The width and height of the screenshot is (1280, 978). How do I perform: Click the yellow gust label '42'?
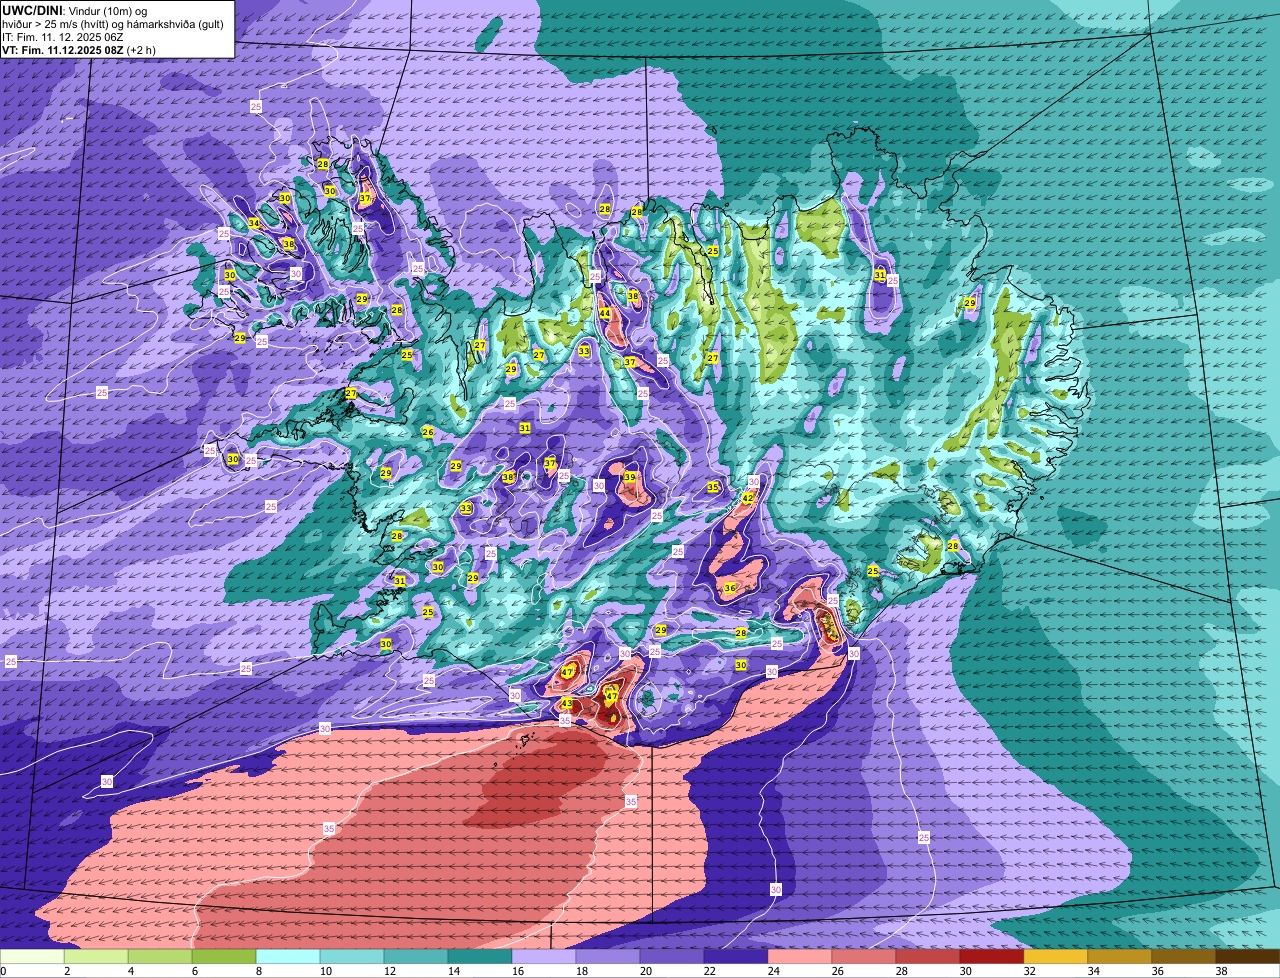pyautogui.click(x=747, y=498)
